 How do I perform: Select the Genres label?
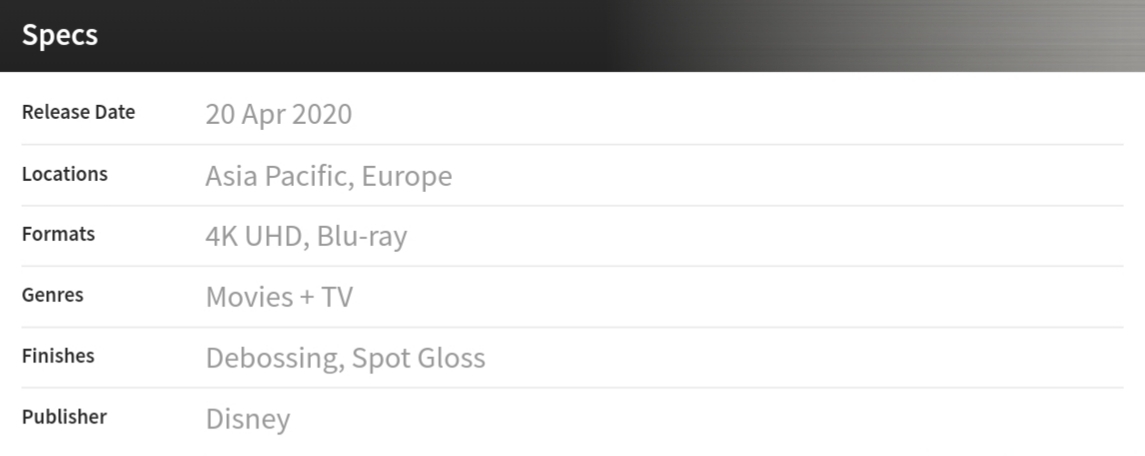click(x=52, y=295)
